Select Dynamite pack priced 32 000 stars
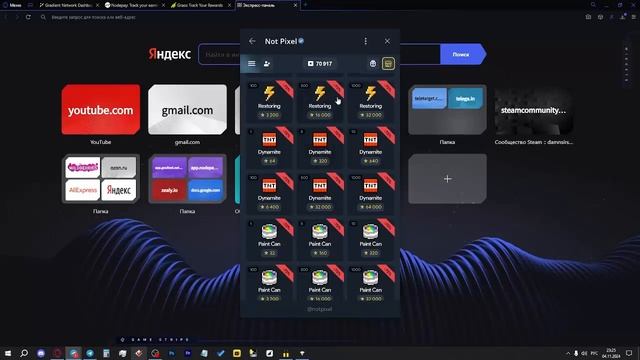640x360 pixels. tap(320, 193)
